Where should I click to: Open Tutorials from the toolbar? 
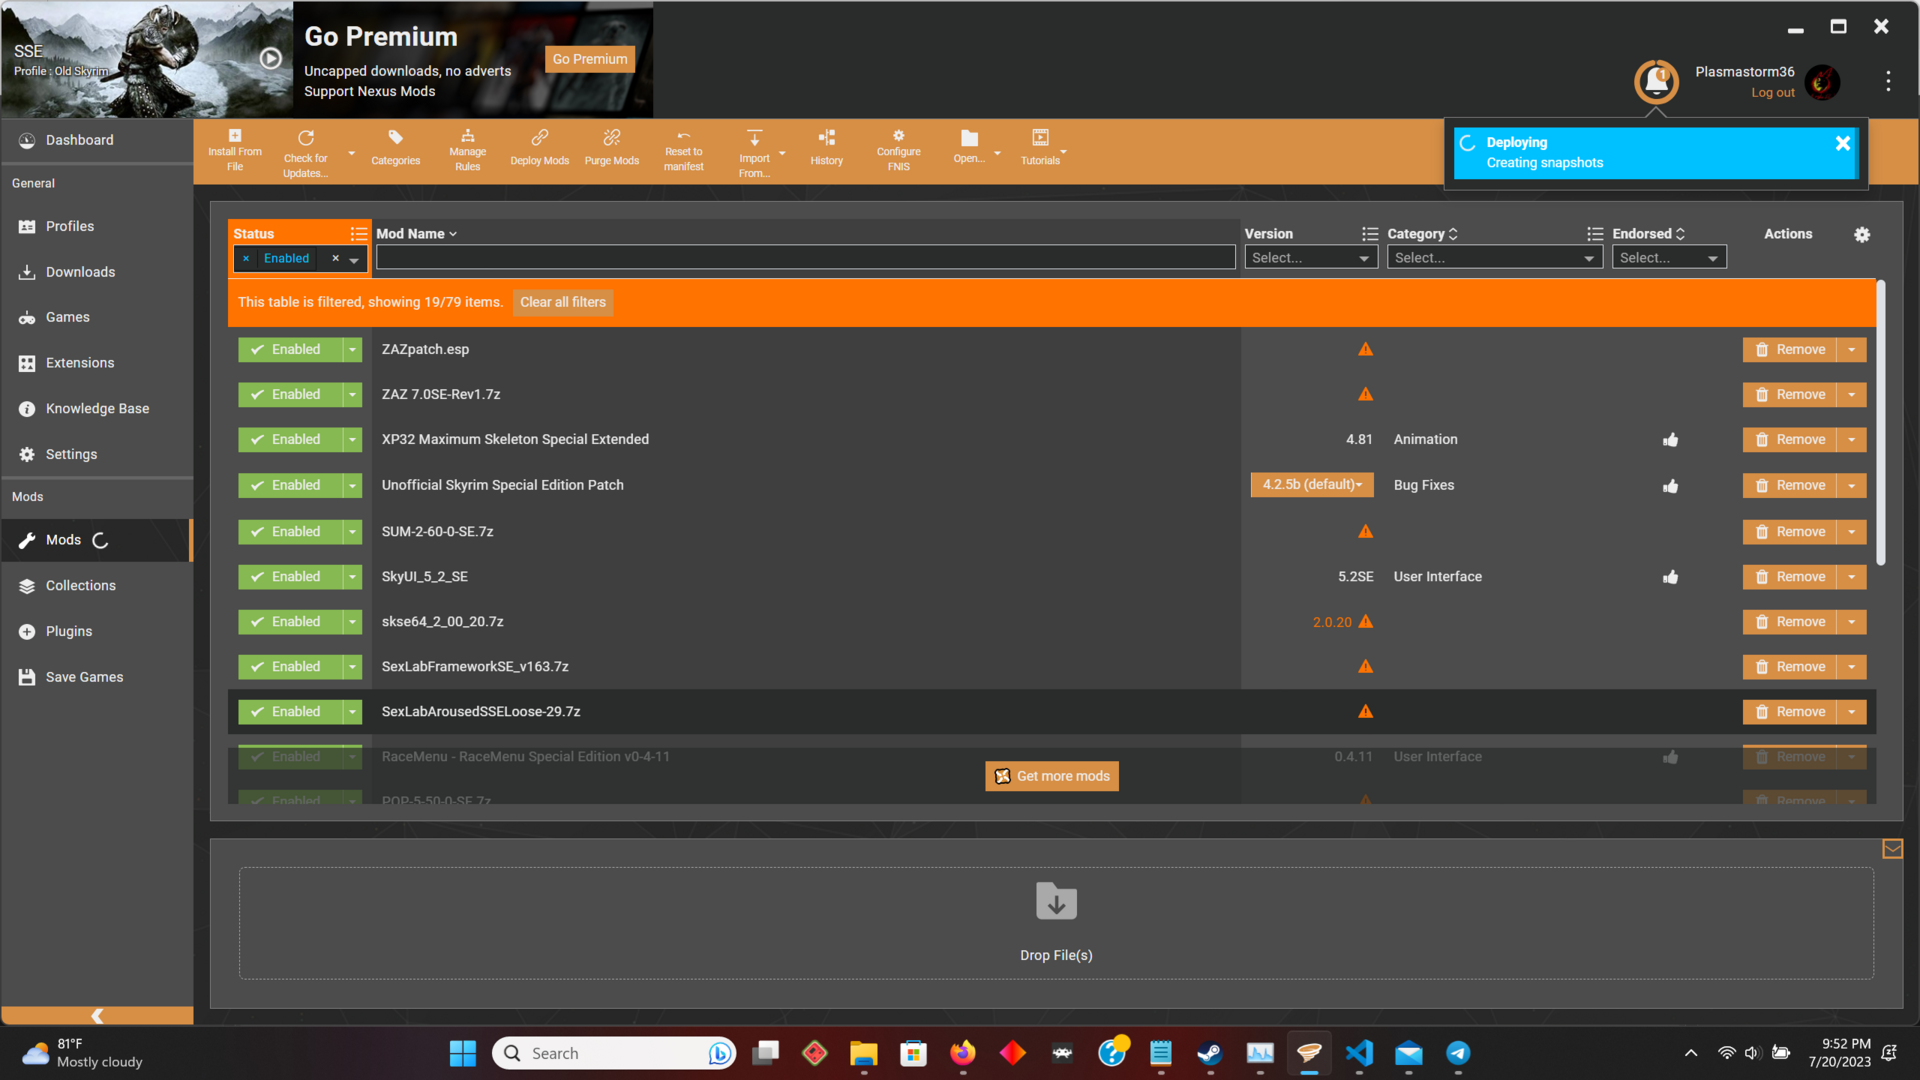[x=1040, y=148]
